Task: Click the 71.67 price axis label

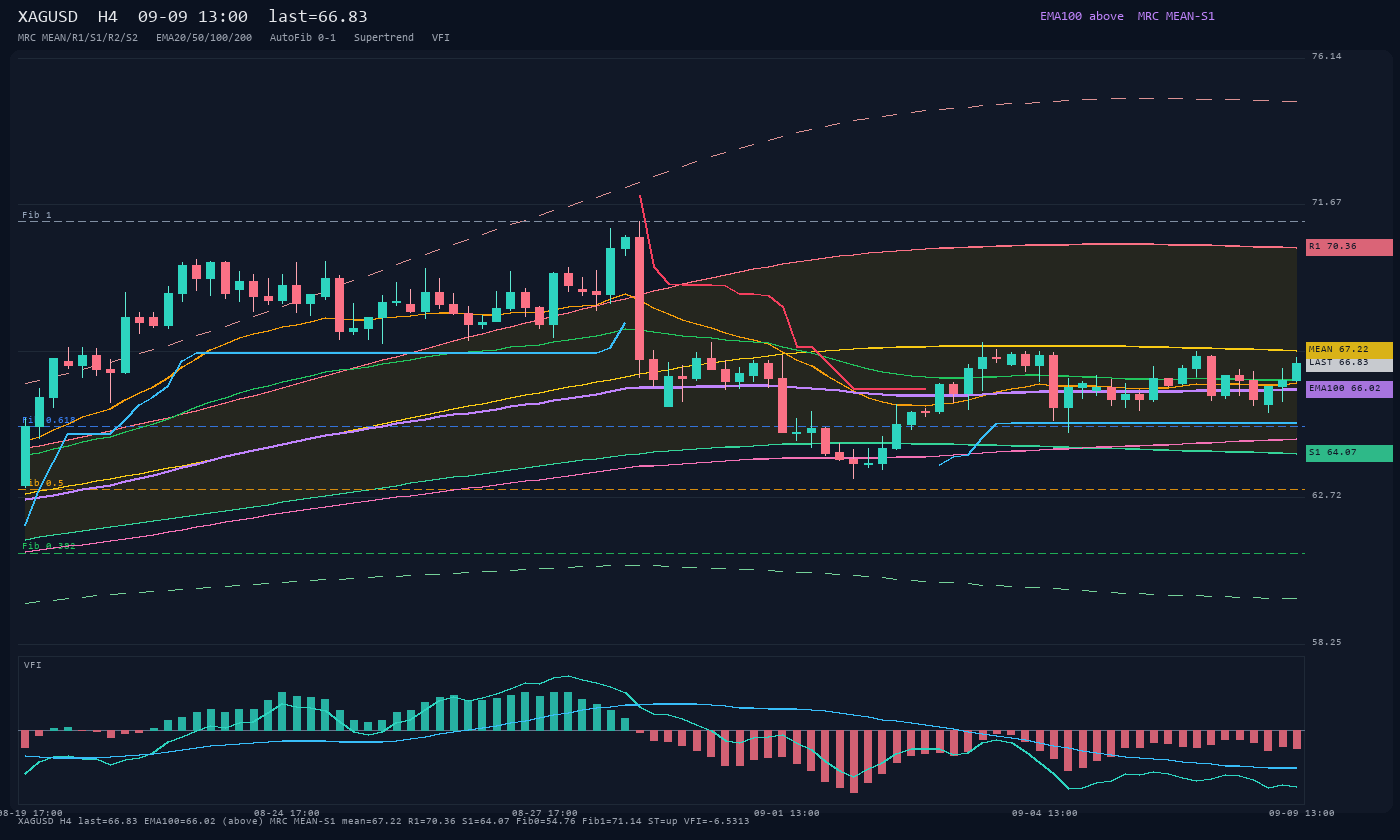Action: pos(1327,202)
